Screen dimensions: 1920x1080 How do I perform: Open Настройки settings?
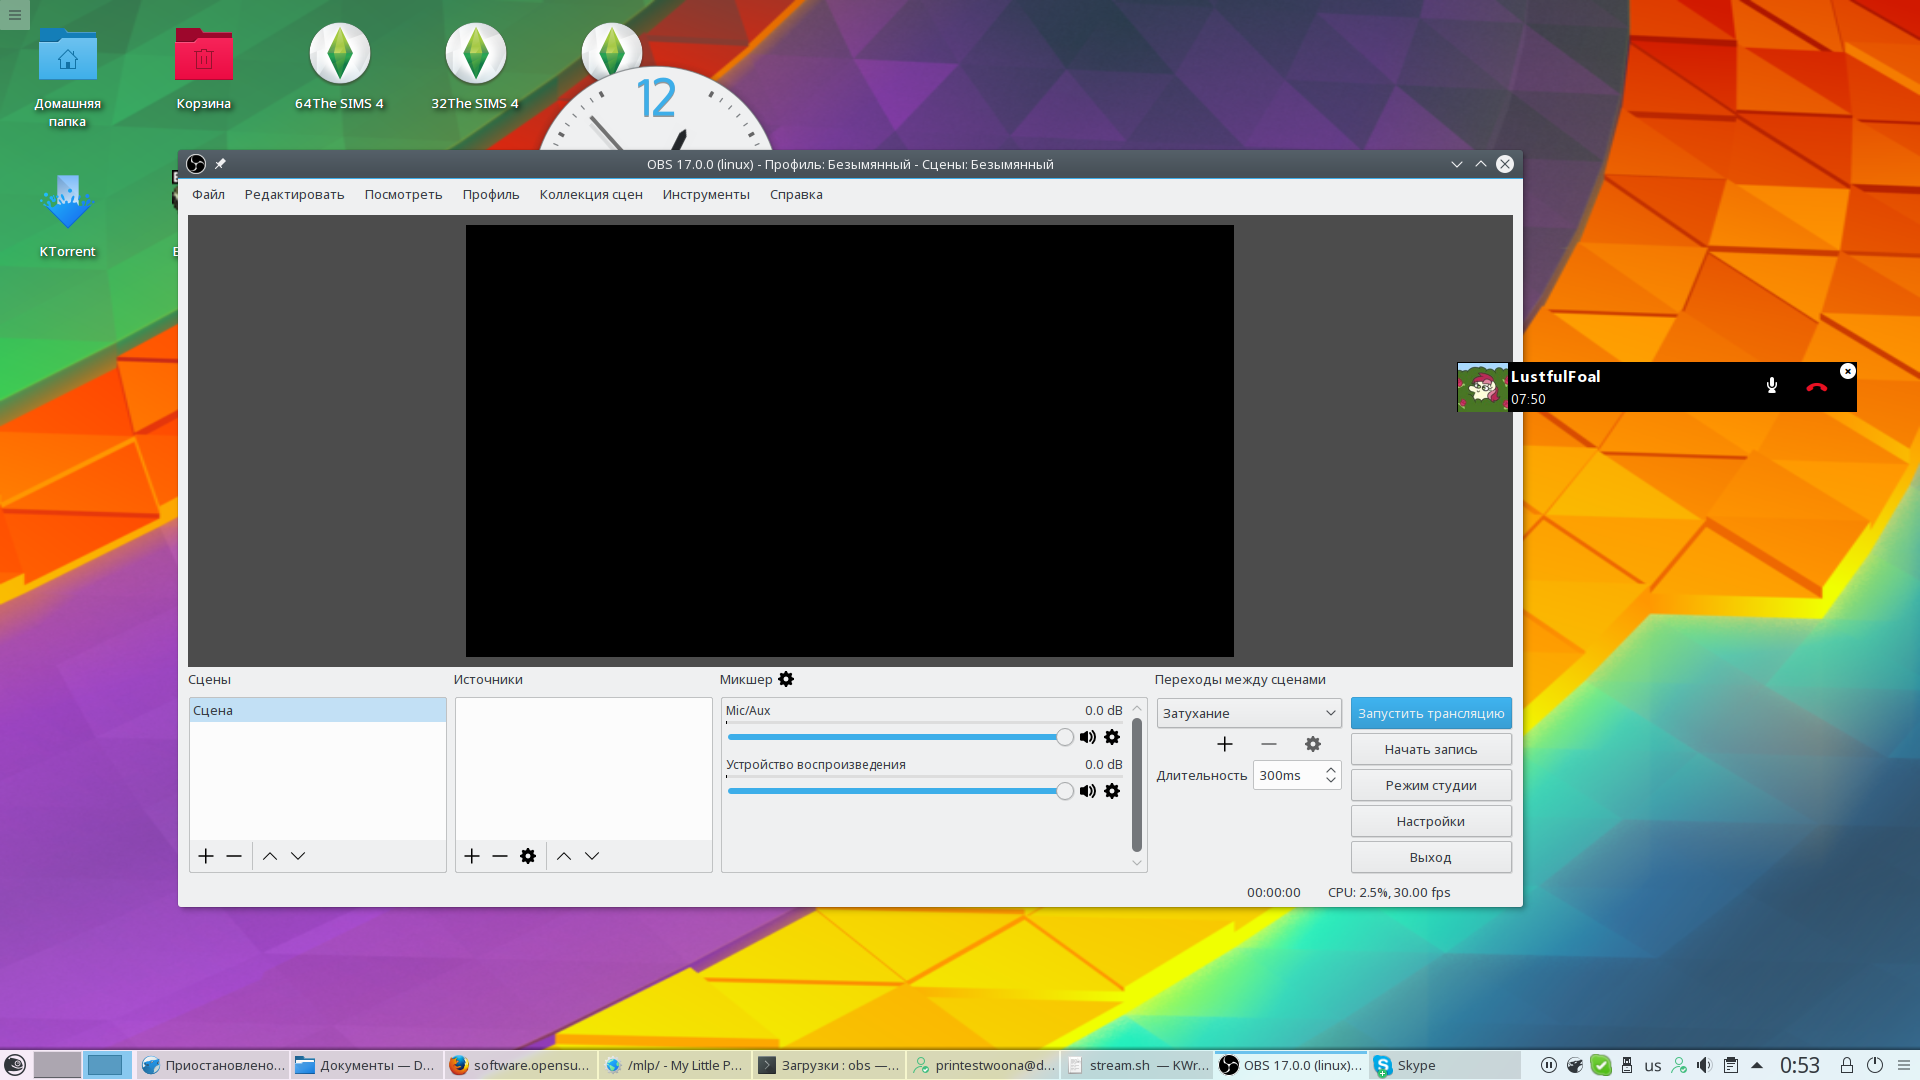1431,821
